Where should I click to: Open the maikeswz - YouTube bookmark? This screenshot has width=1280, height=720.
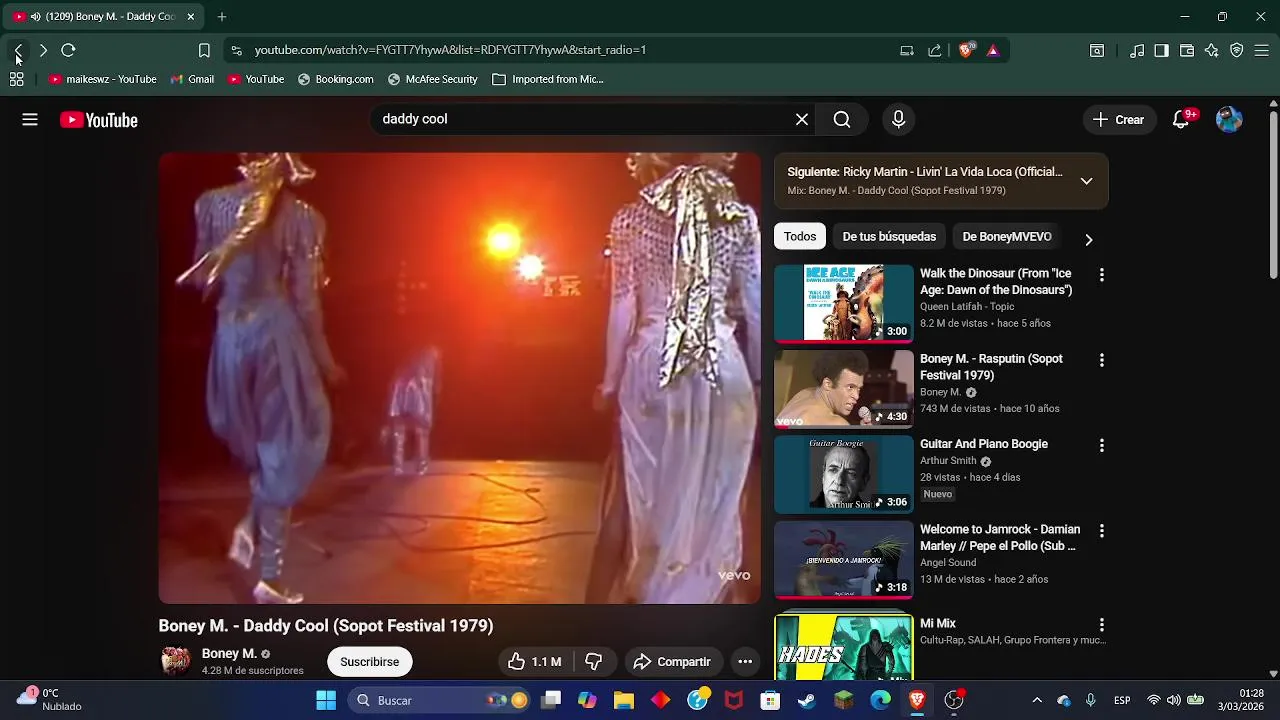point(103,79)
